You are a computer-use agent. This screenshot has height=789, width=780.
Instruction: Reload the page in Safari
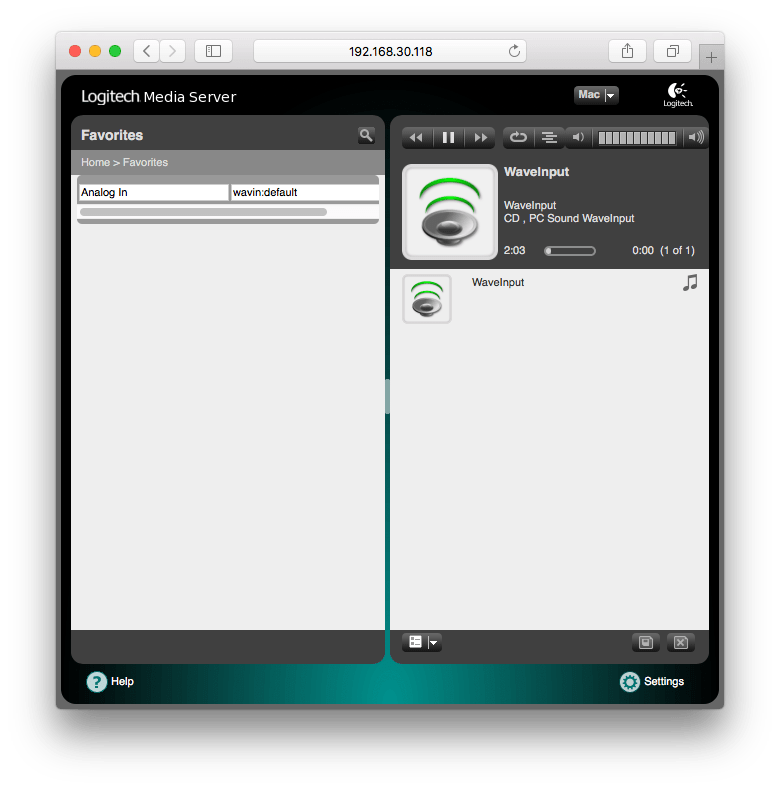(x=514, y=51)
